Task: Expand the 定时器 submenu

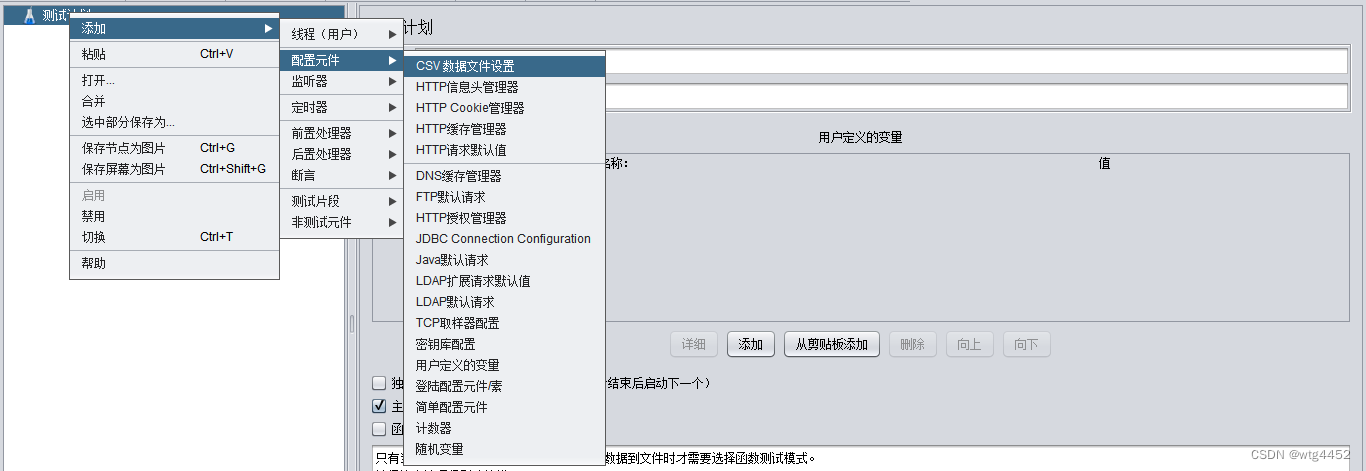Action: 341,107
